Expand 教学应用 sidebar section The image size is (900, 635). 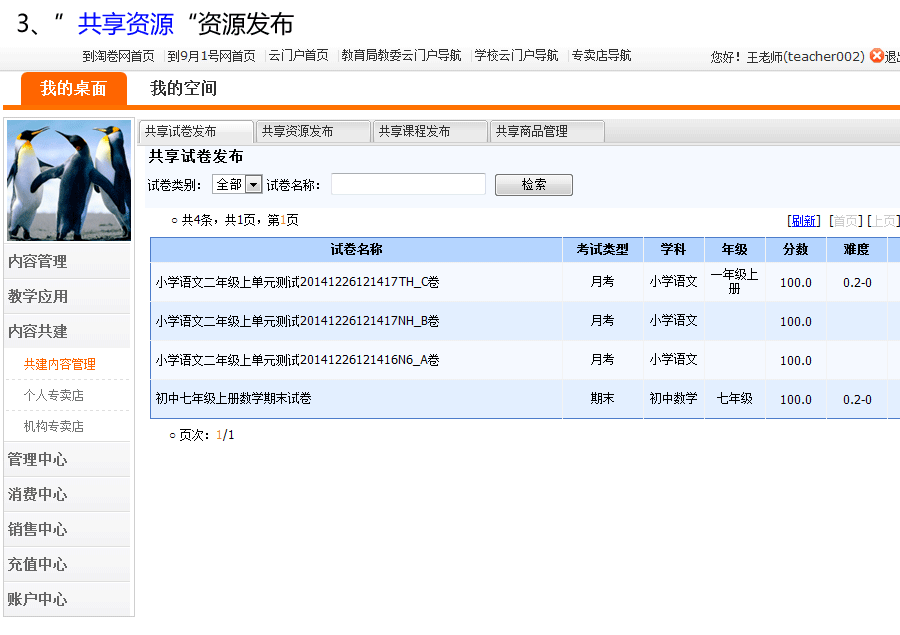click(38, 297)
